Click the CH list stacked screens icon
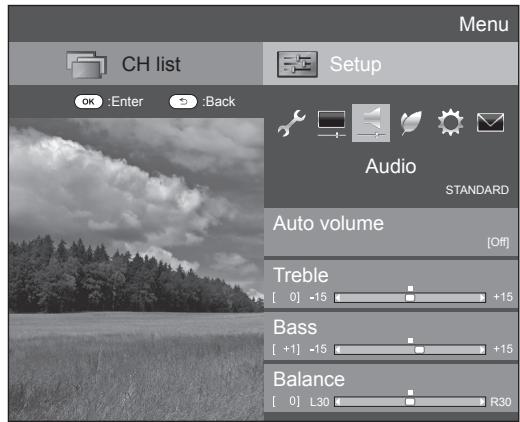 (x=86, y=64)
